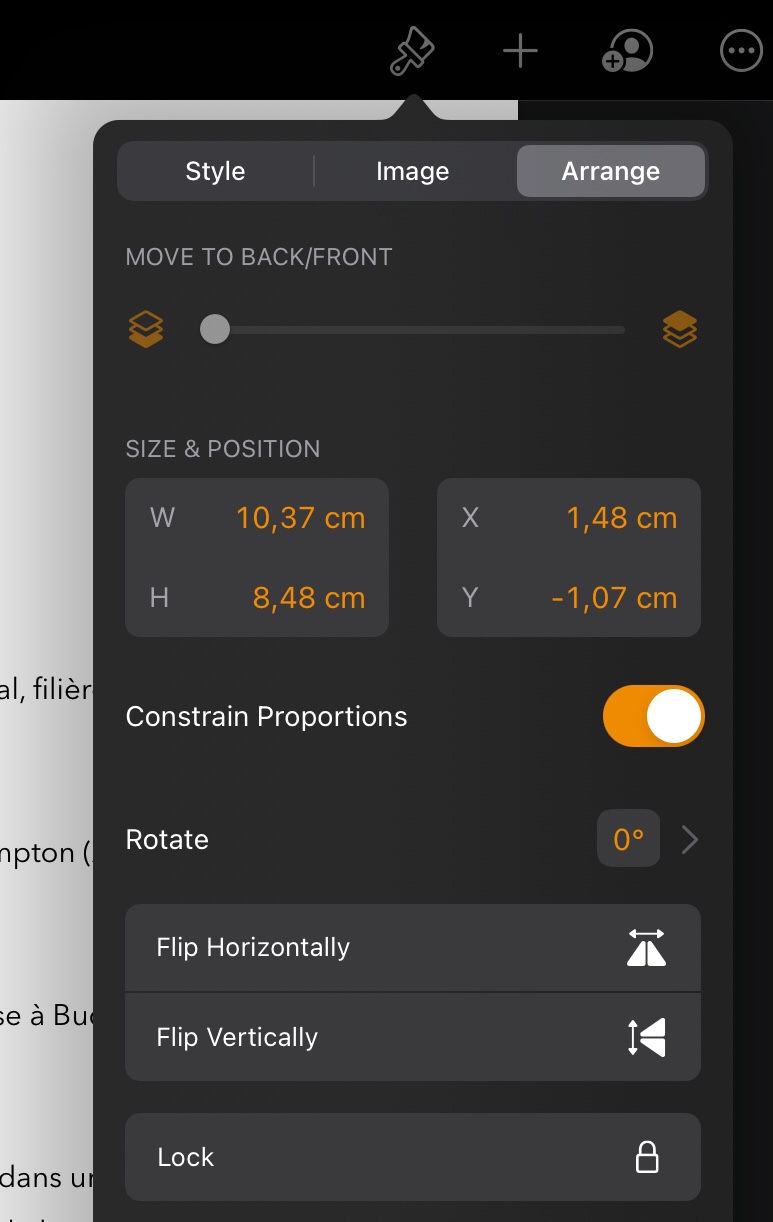Tap the Flip Vertically mirror icon
Screen dimensions: 773x1222
pos(646,1037)
